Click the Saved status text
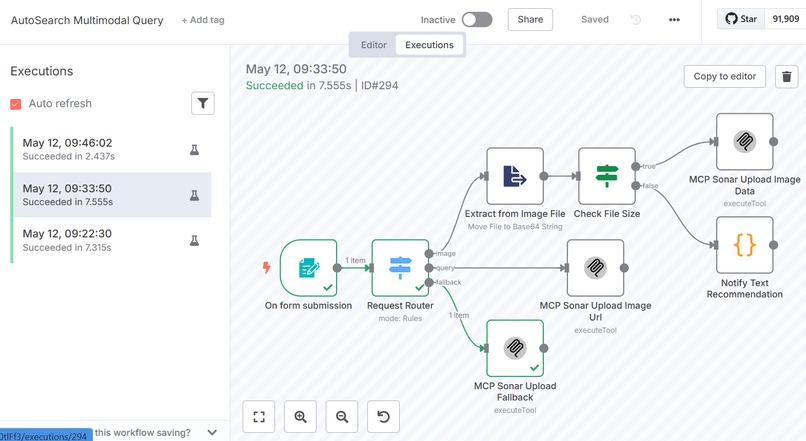Screen dimensions: 806x441 point(595,20)
